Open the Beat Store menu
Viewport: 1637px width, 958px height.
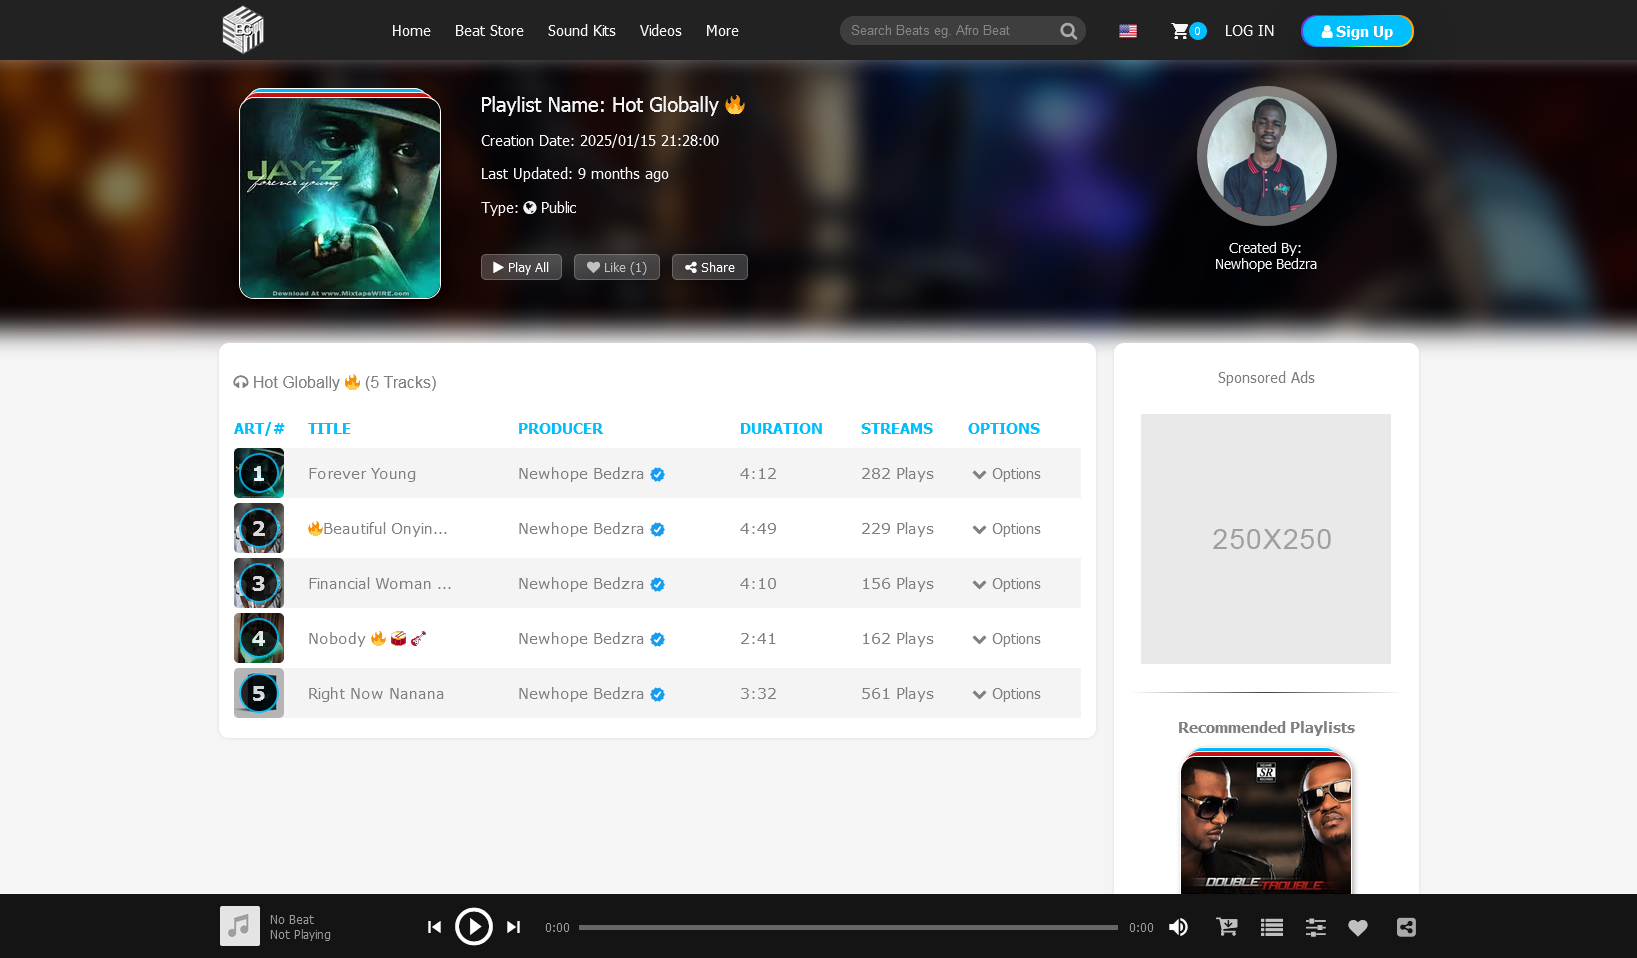click(489, 31)
